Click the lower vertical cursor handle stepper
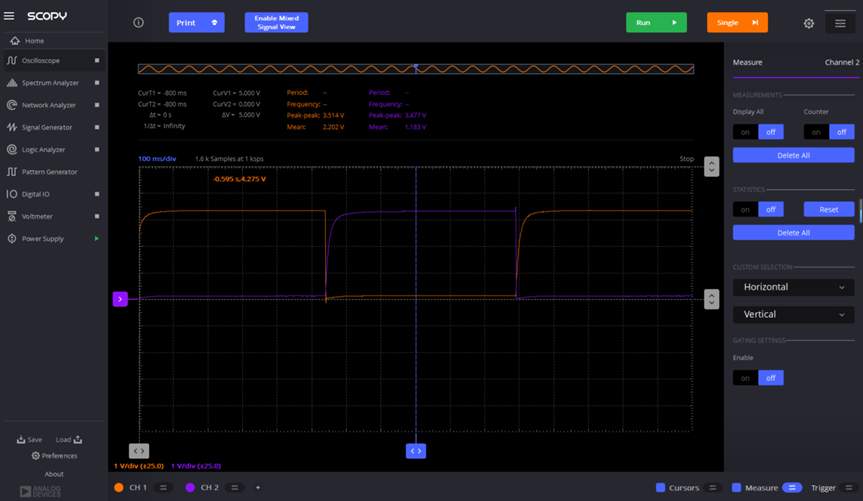This screenshot has width=863, height=501. tap(712, 299)
